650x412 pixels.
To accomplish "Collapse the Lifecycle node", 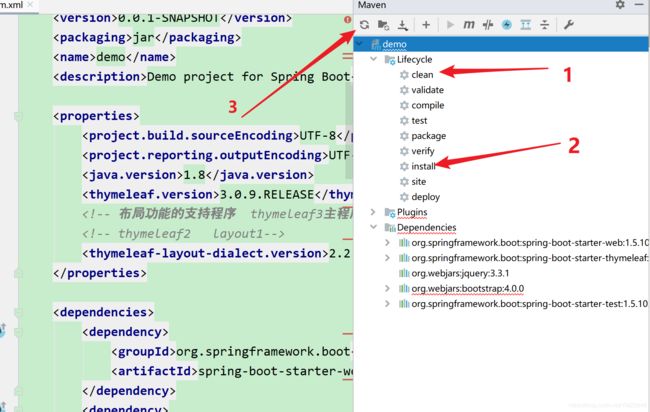I will [374, 59].
